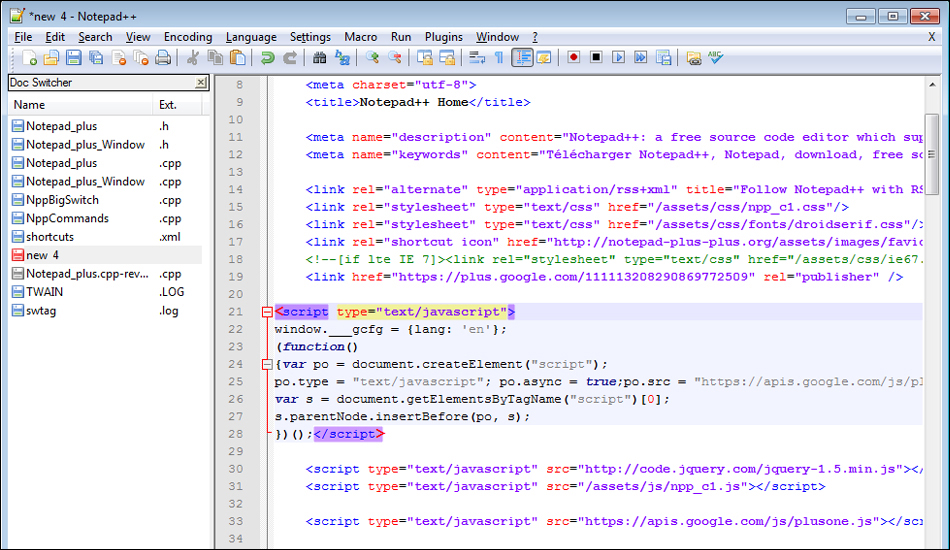Screen dimensions: 950x550
Task: Switch to Notepad_plus_Window .cpp document
Action: click(105, 182)
